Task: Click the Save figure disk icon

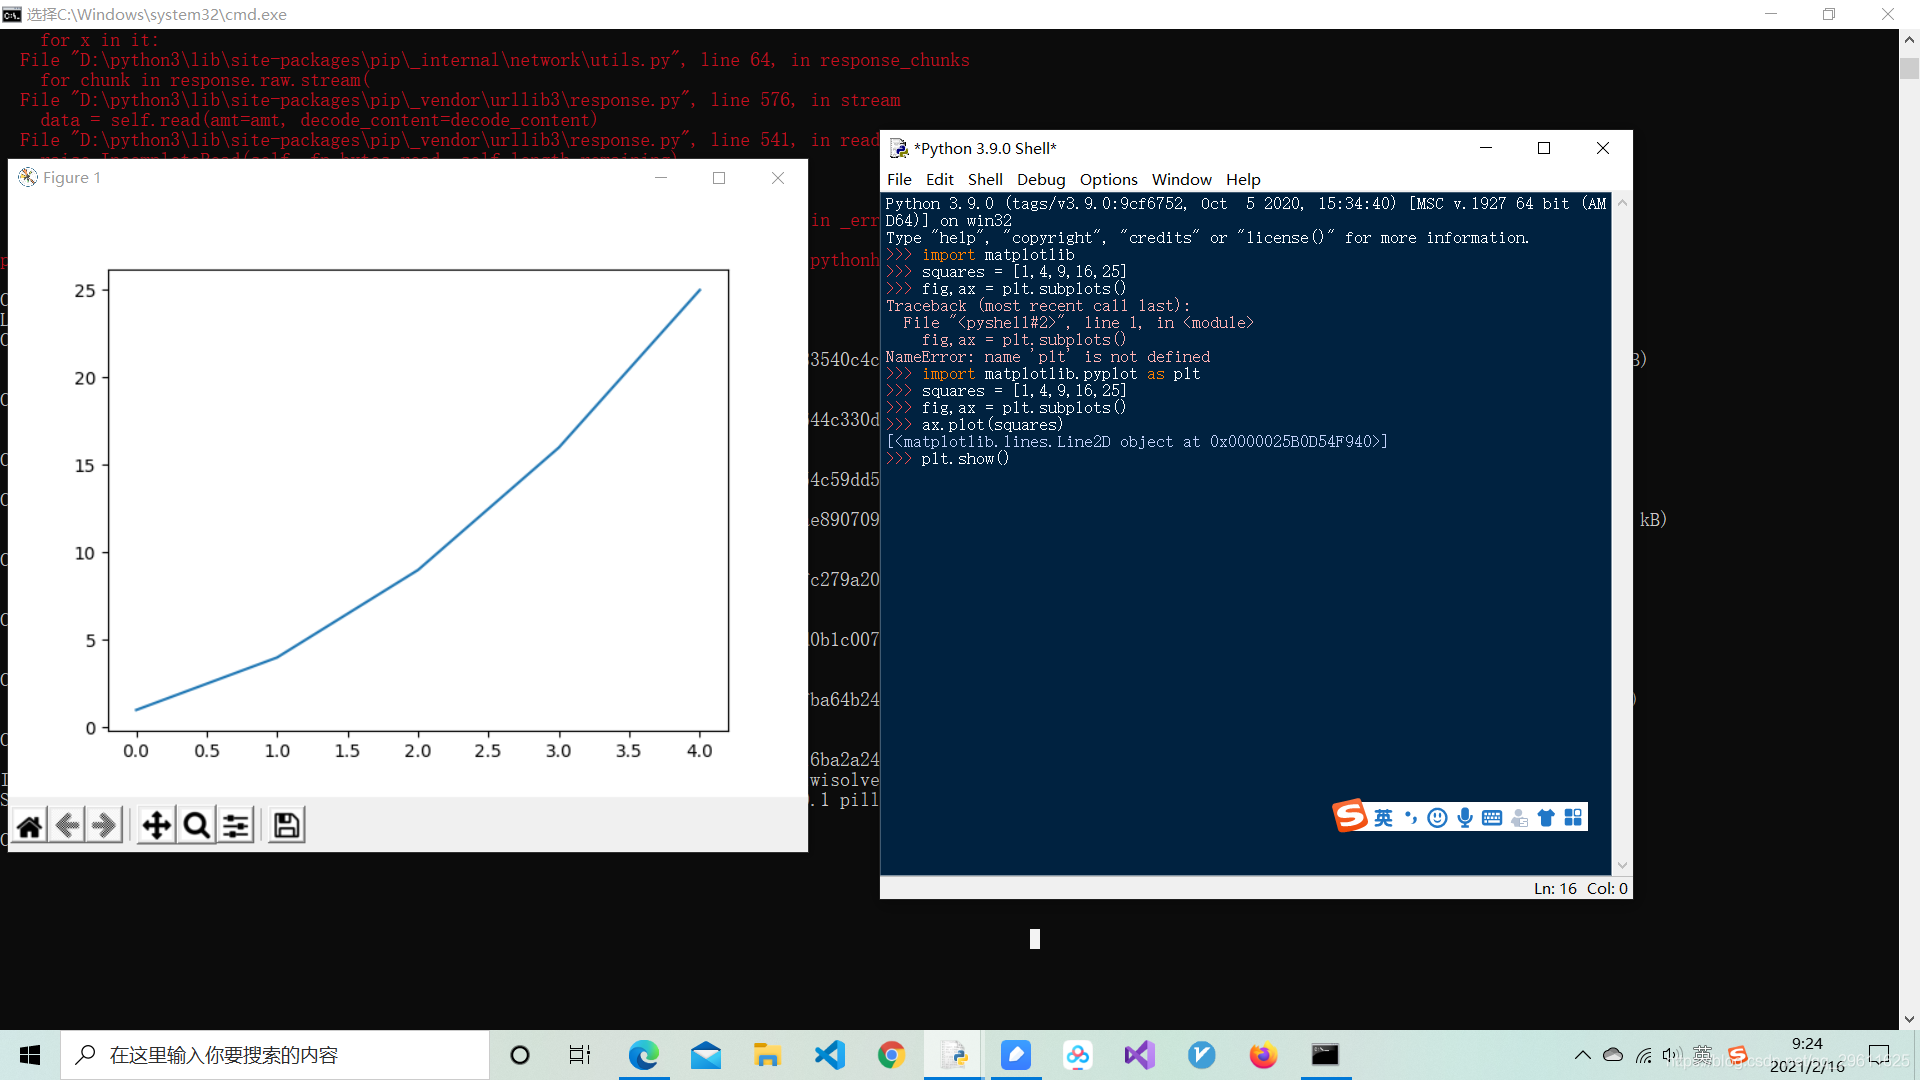Action: coord(286,826)
